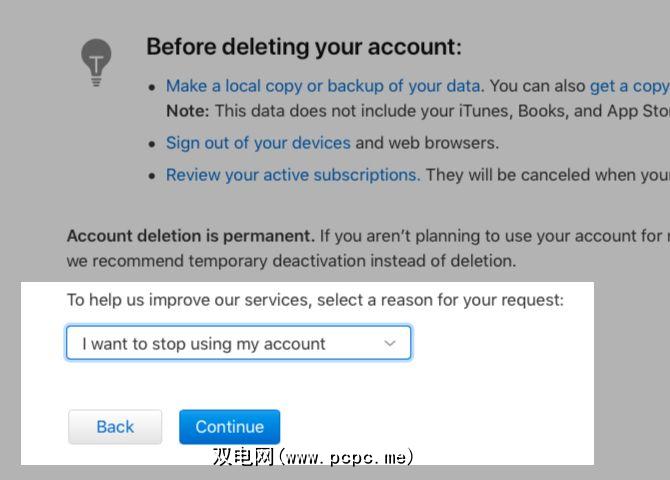Open the 'Sign out of your devices' link
Image resolution: width=670 pixels, height=480 pixels.
coord(258,143)
